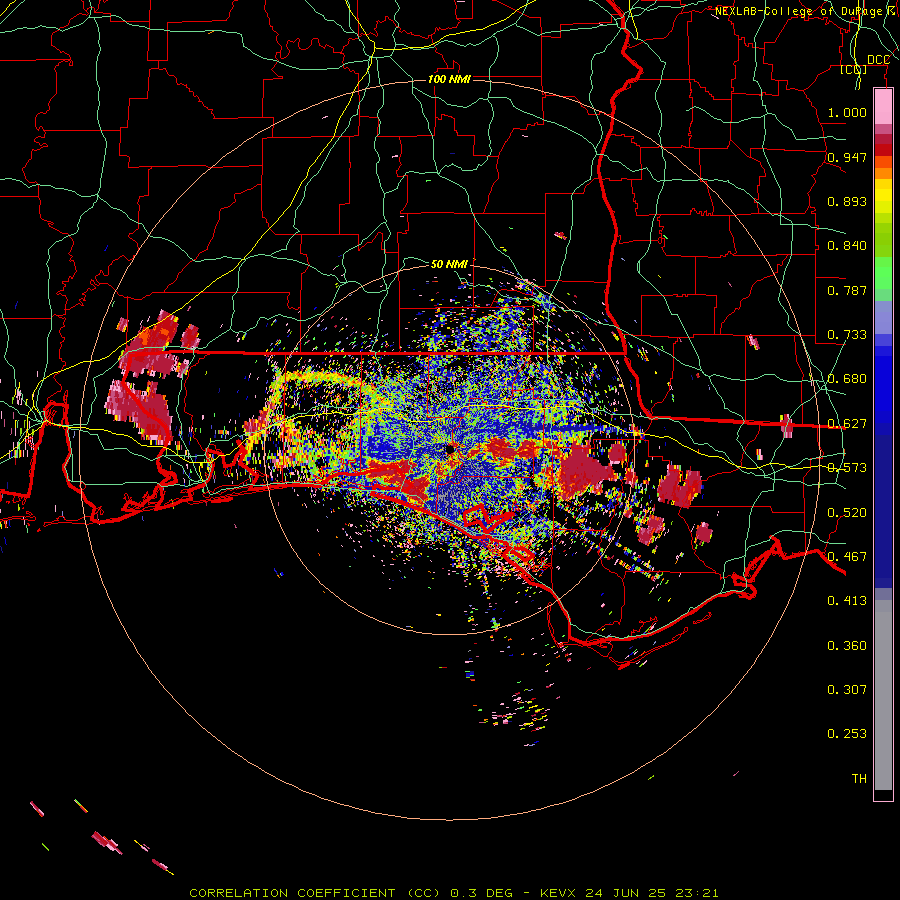The width and height of the screenshot is (900, 900).
Task: Click the 0.253 scale label
Action: click(x=847, y=734)
